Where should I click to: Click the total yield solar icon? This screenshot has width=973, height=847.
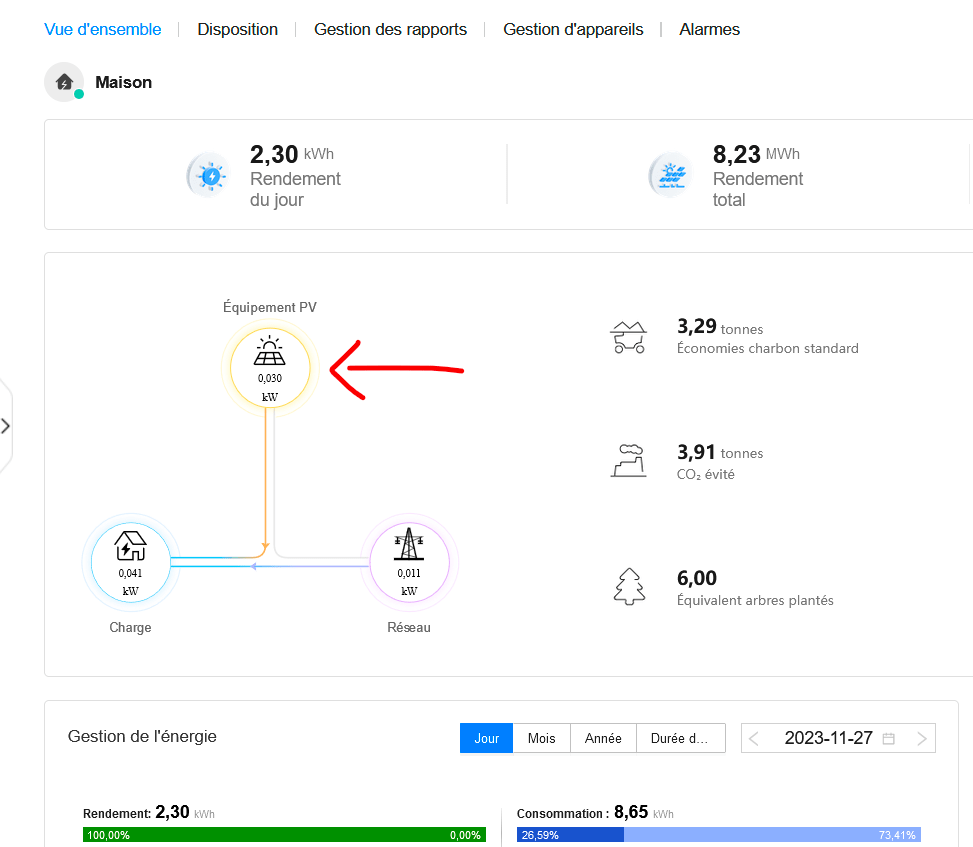672,176
